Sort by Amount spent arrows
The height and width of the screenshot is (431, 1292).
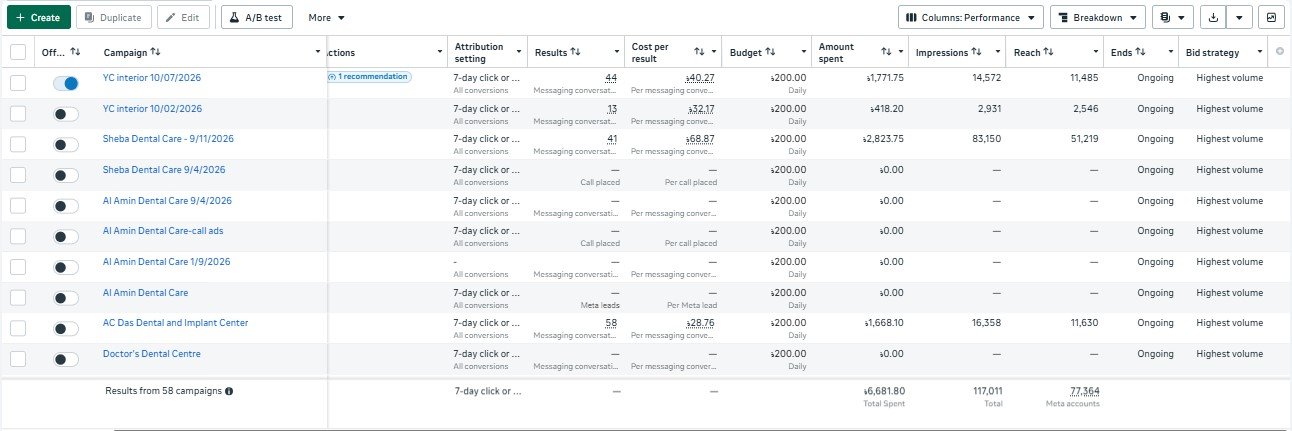coord(886,51)
